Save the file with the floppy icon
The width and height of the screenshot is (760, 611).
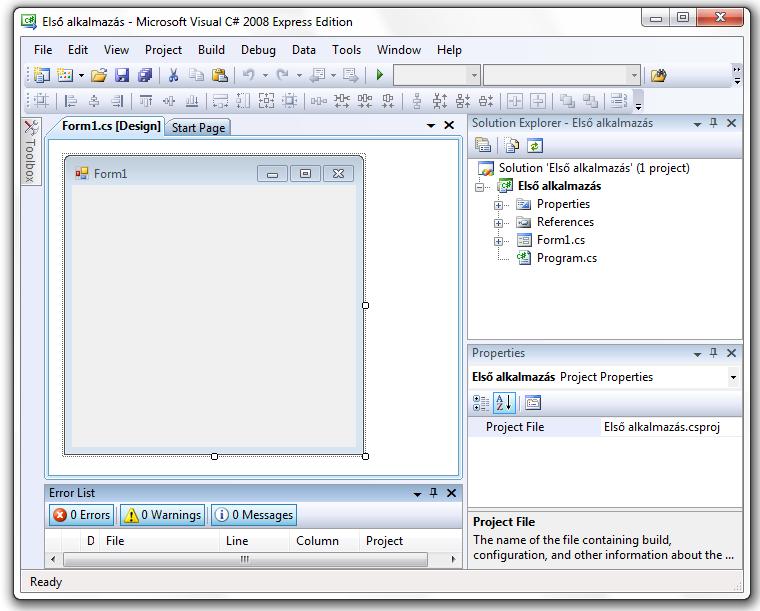pos(122,75)
